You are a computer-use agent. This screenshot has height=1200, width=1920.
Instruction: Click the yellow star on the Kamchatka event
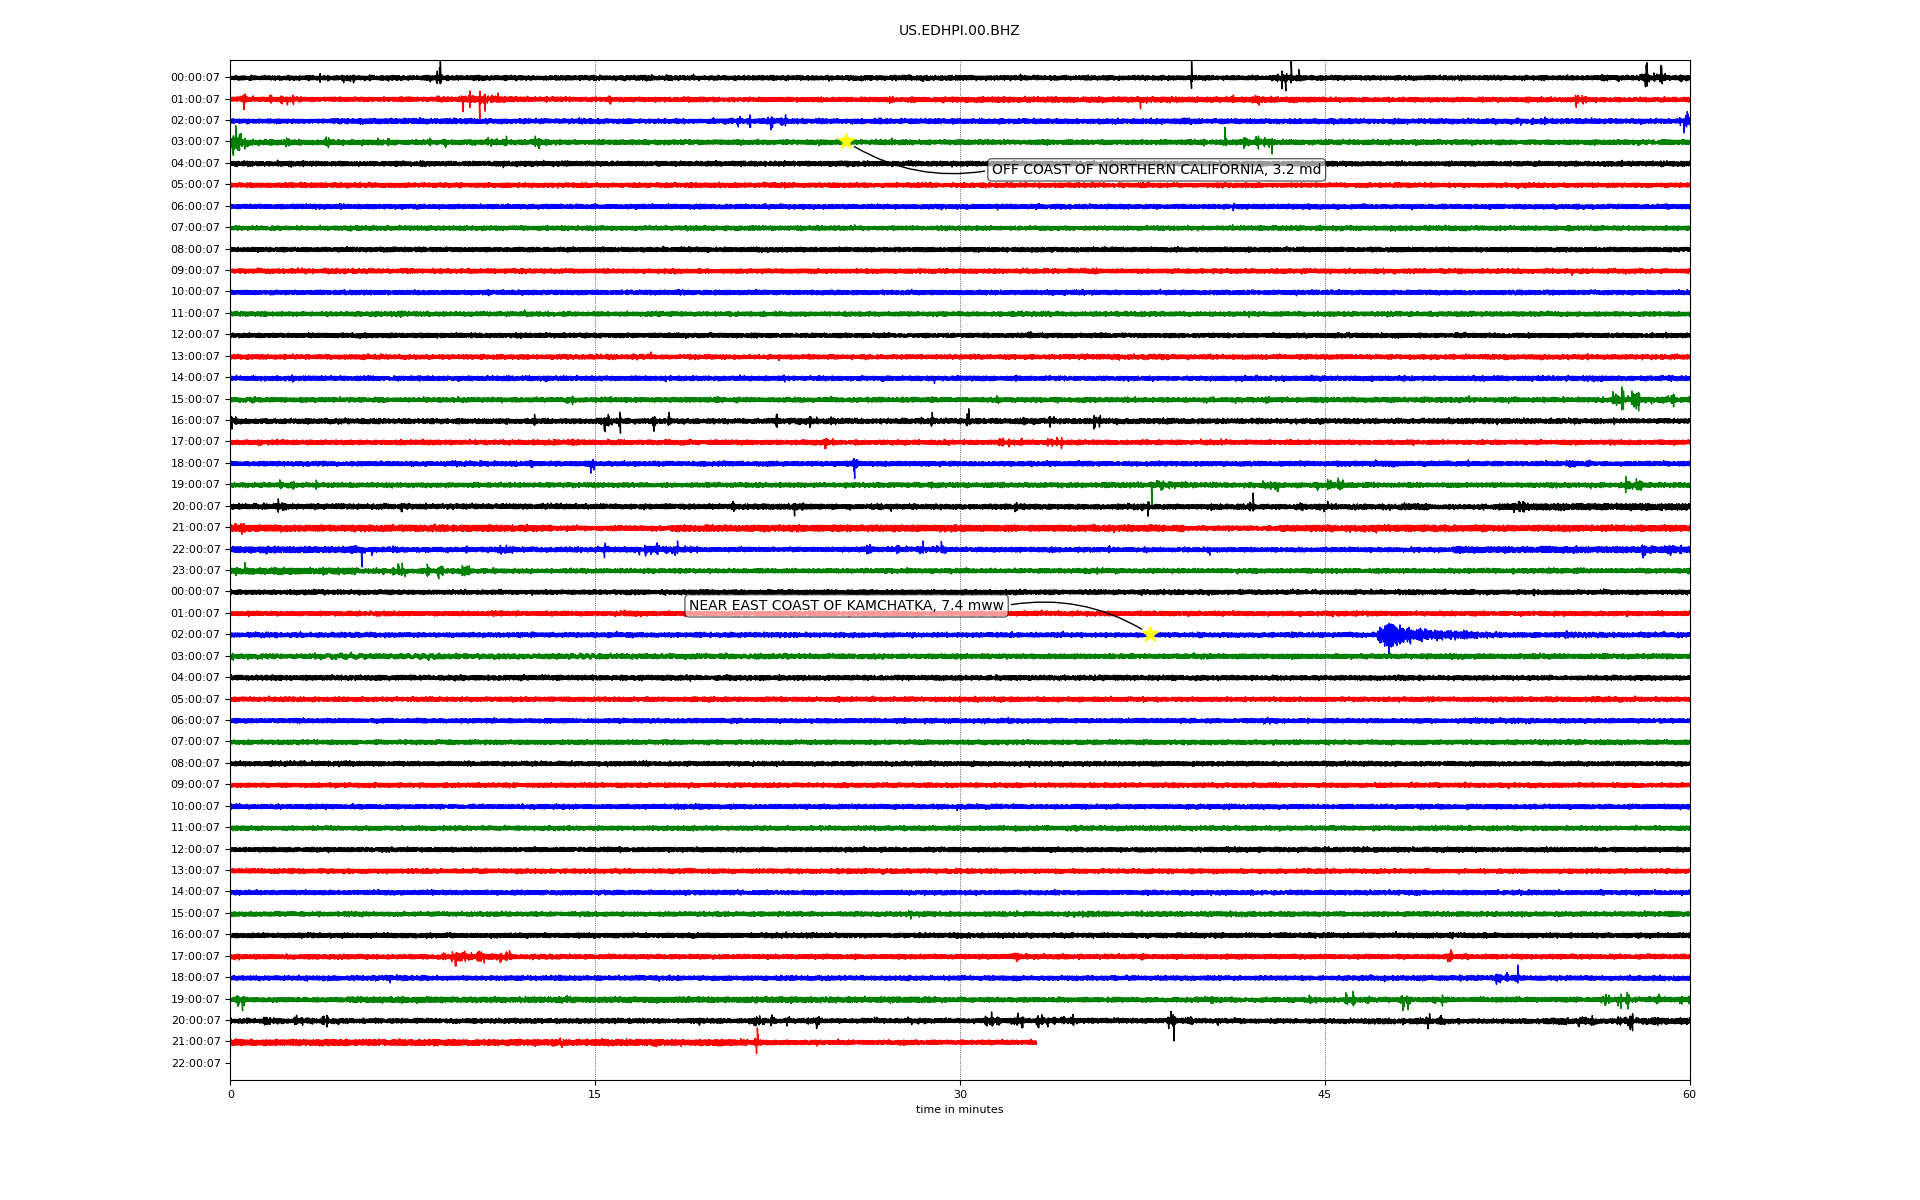click(x=1150, y=634)
